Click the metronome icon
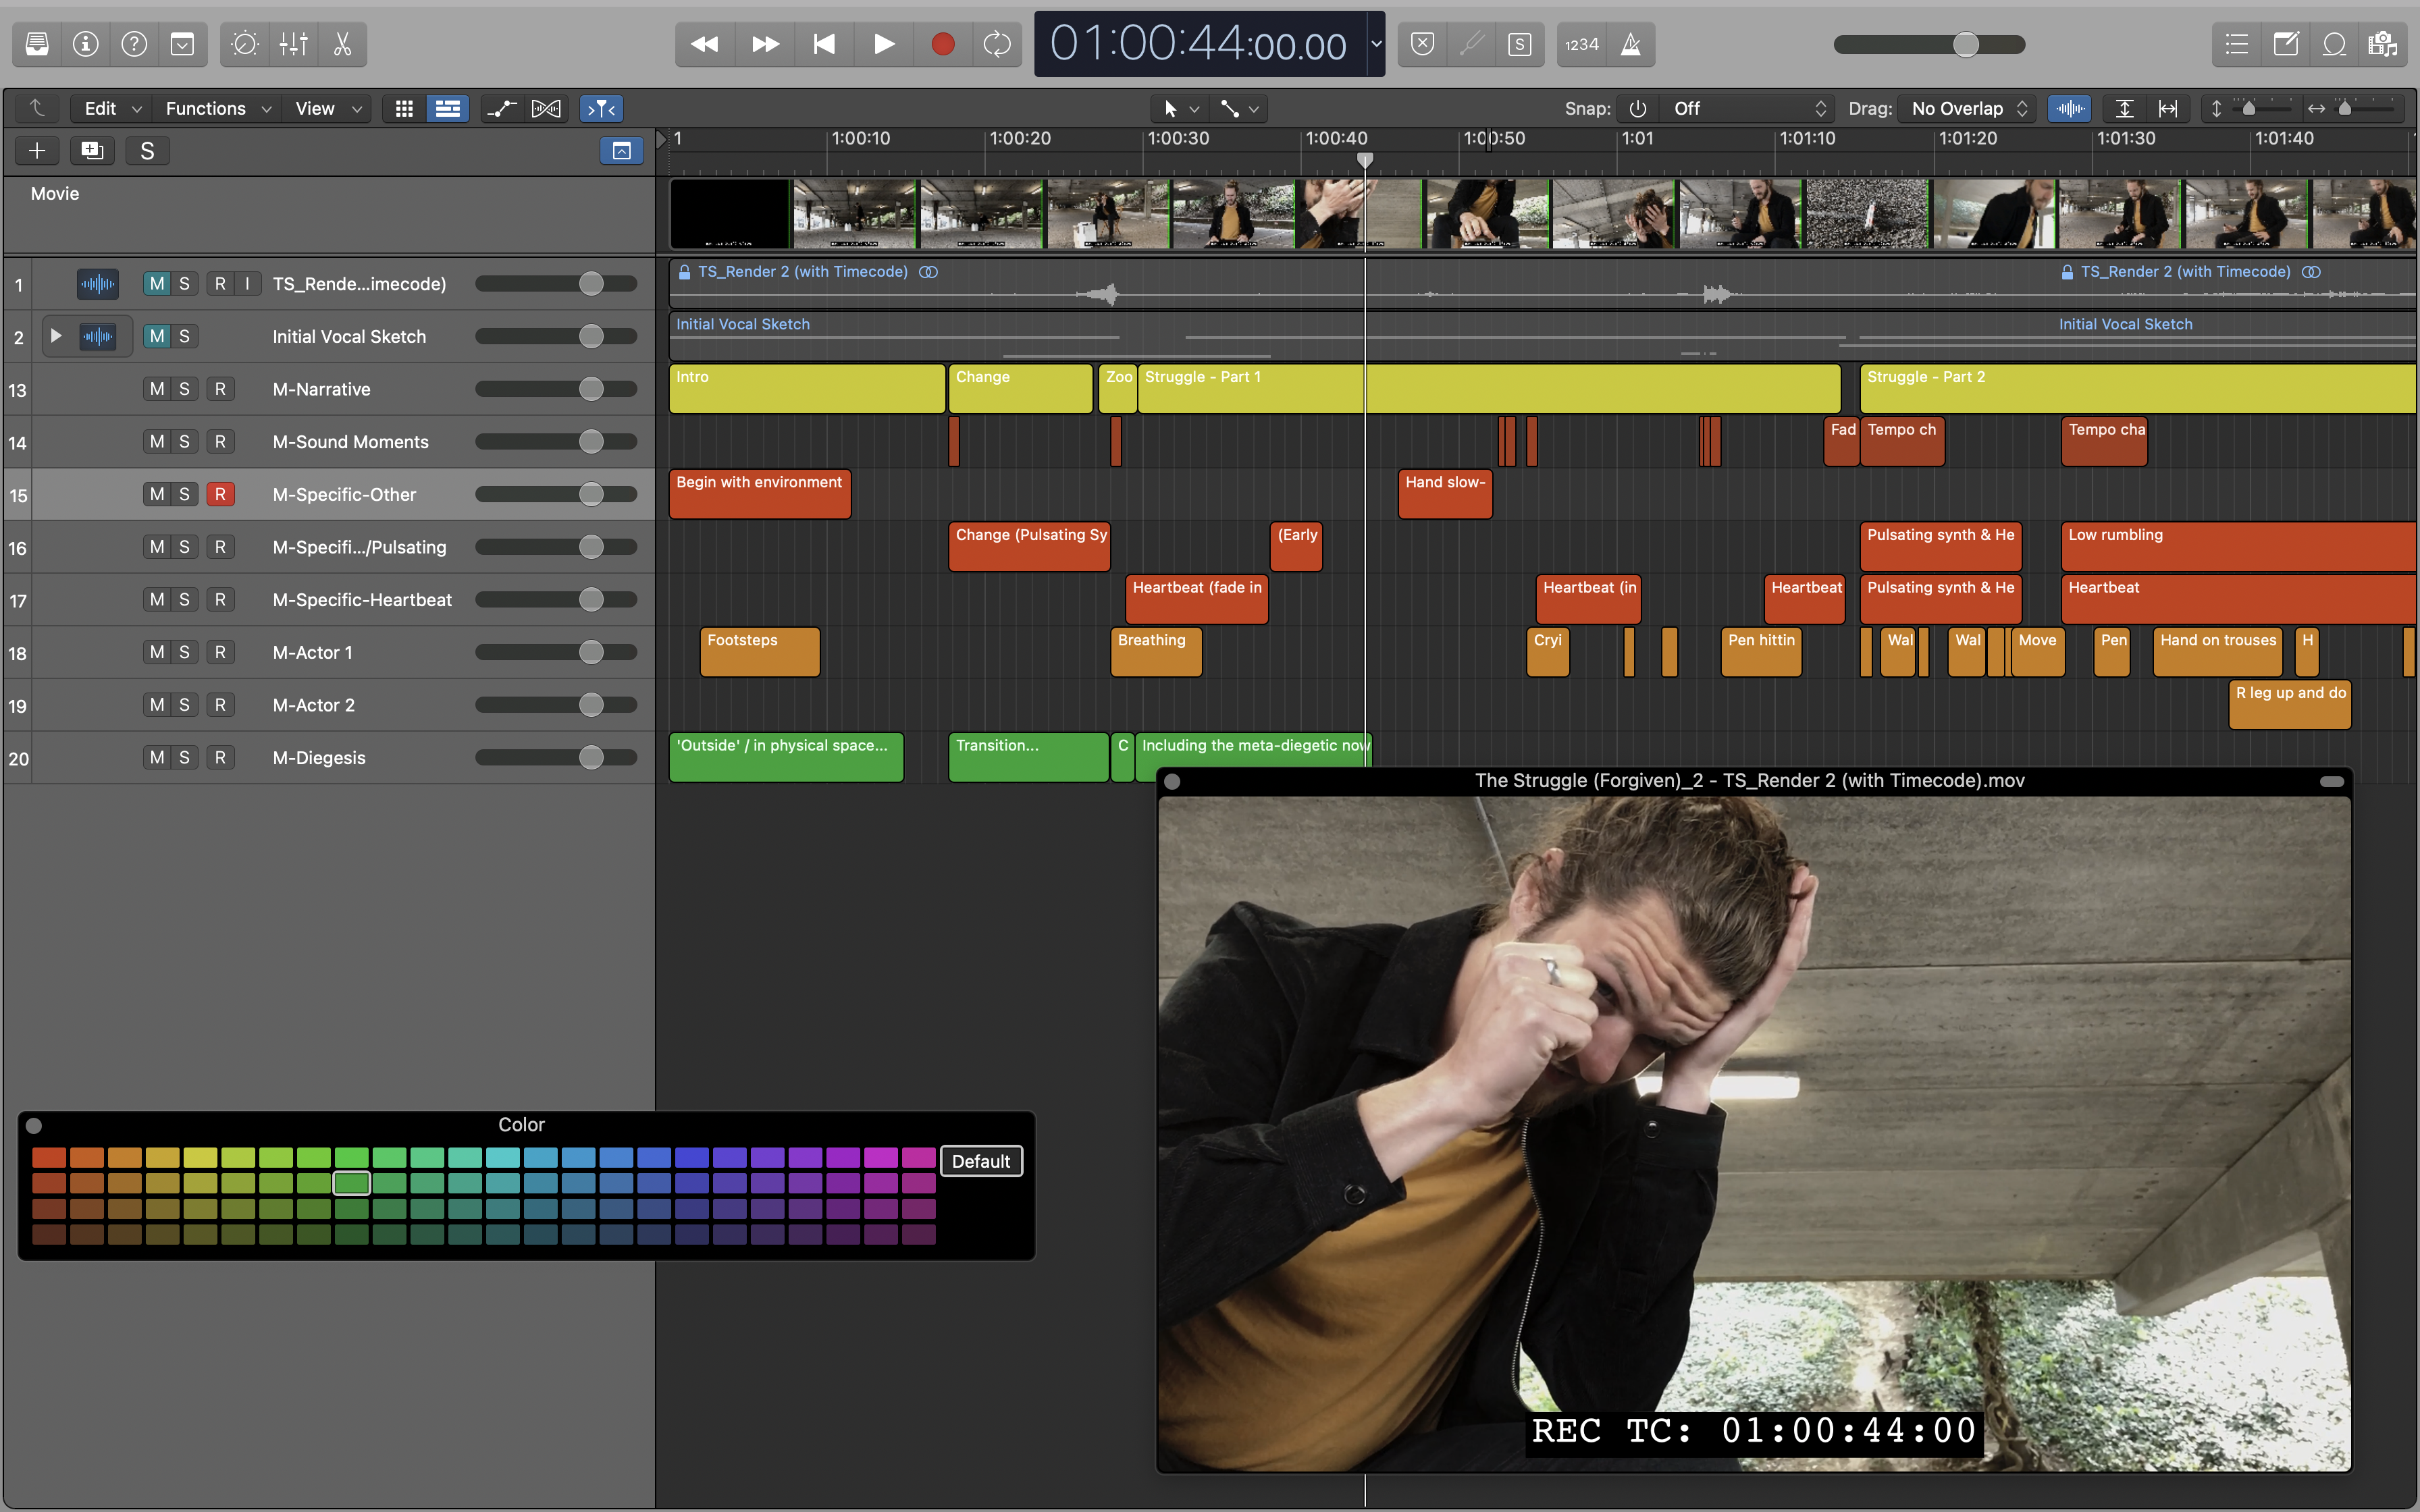This screenshot has width=2420, height=1512. tap(1630, 44)
